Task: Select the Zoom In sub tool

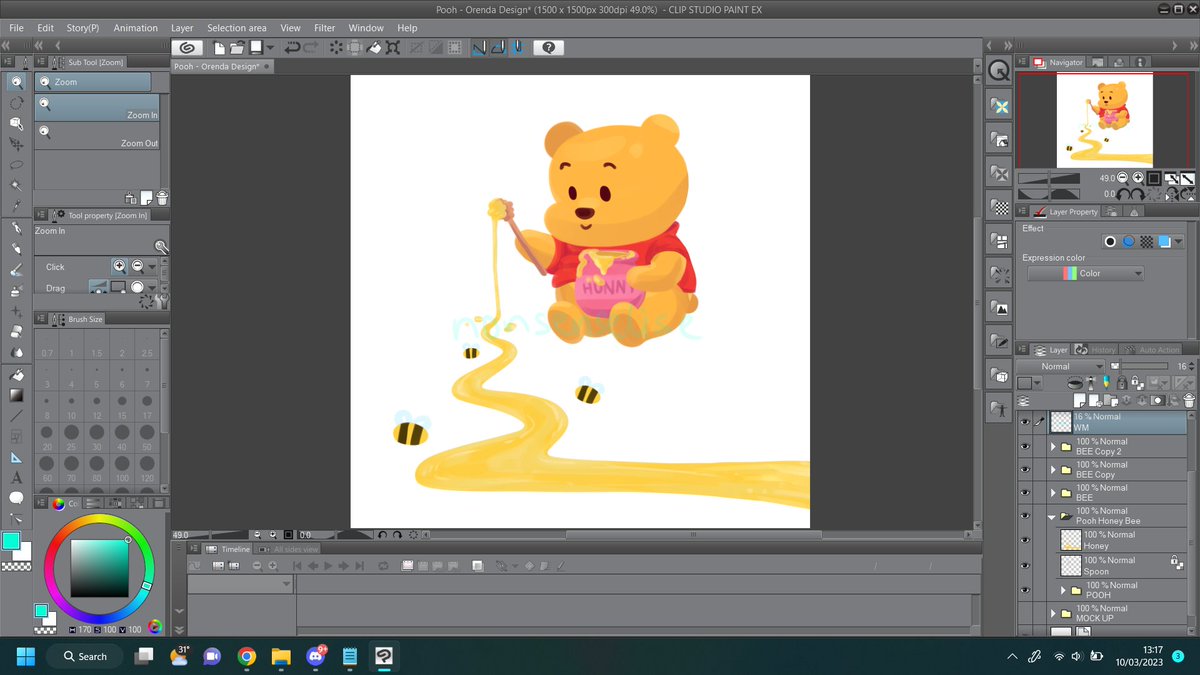Action: tap(97, 108)
